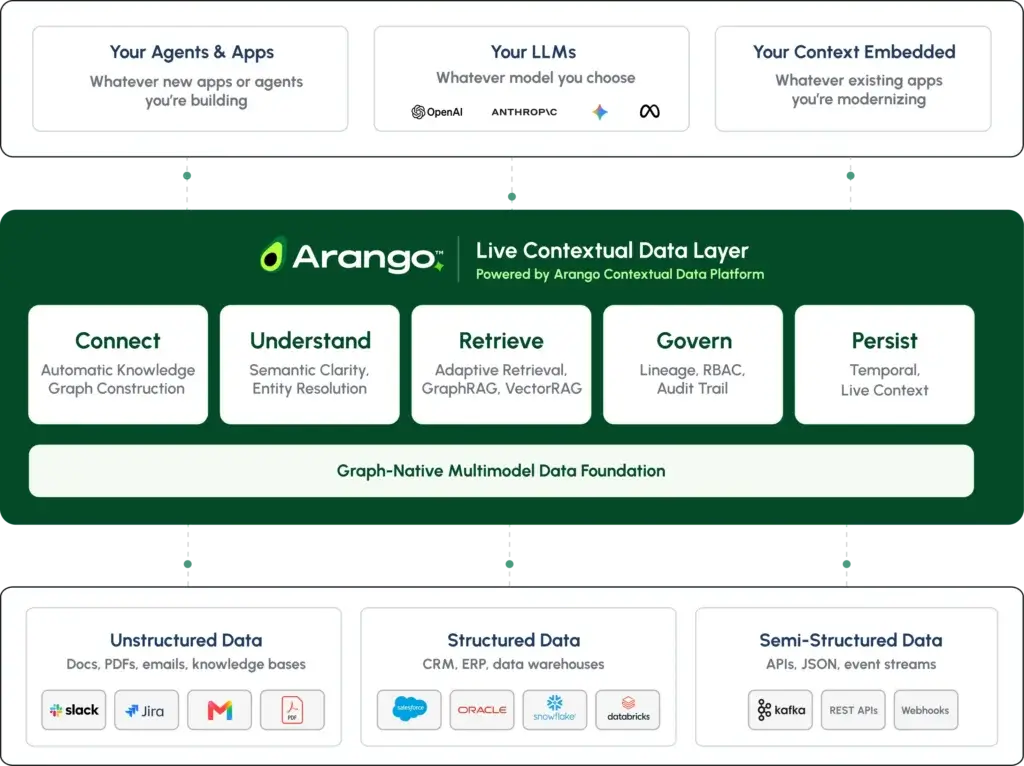Image resolution: width=1024 pixels, height=766 pixels.
Task: Click 'Docs, PDFs, emails, knowledge bases' text
Action: (x=186, y=664)
